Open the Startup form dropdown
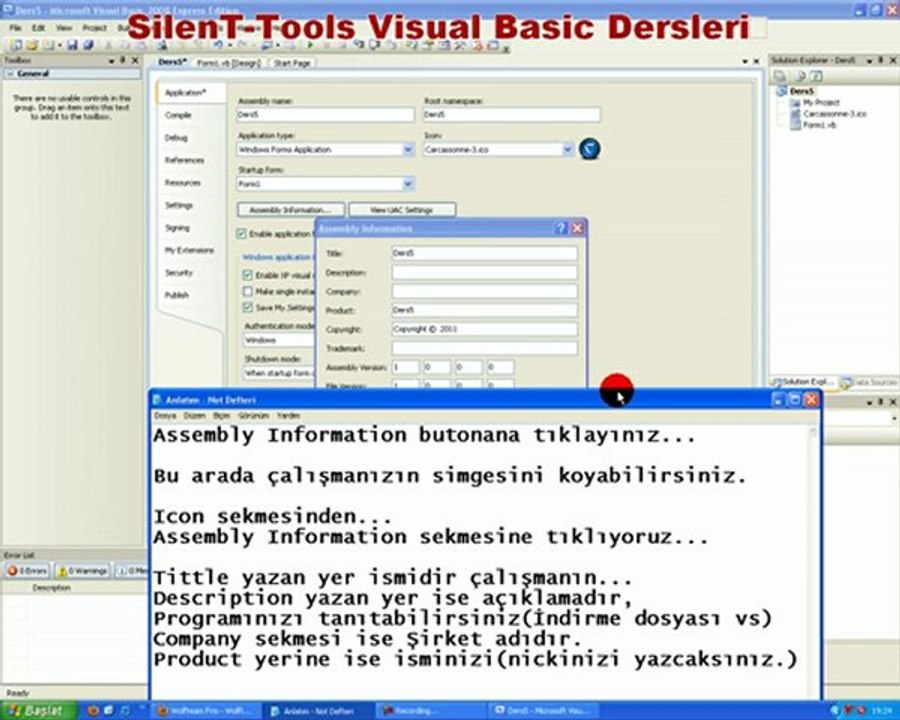Viewport: 900px width, 720px height. click(408, 184)
